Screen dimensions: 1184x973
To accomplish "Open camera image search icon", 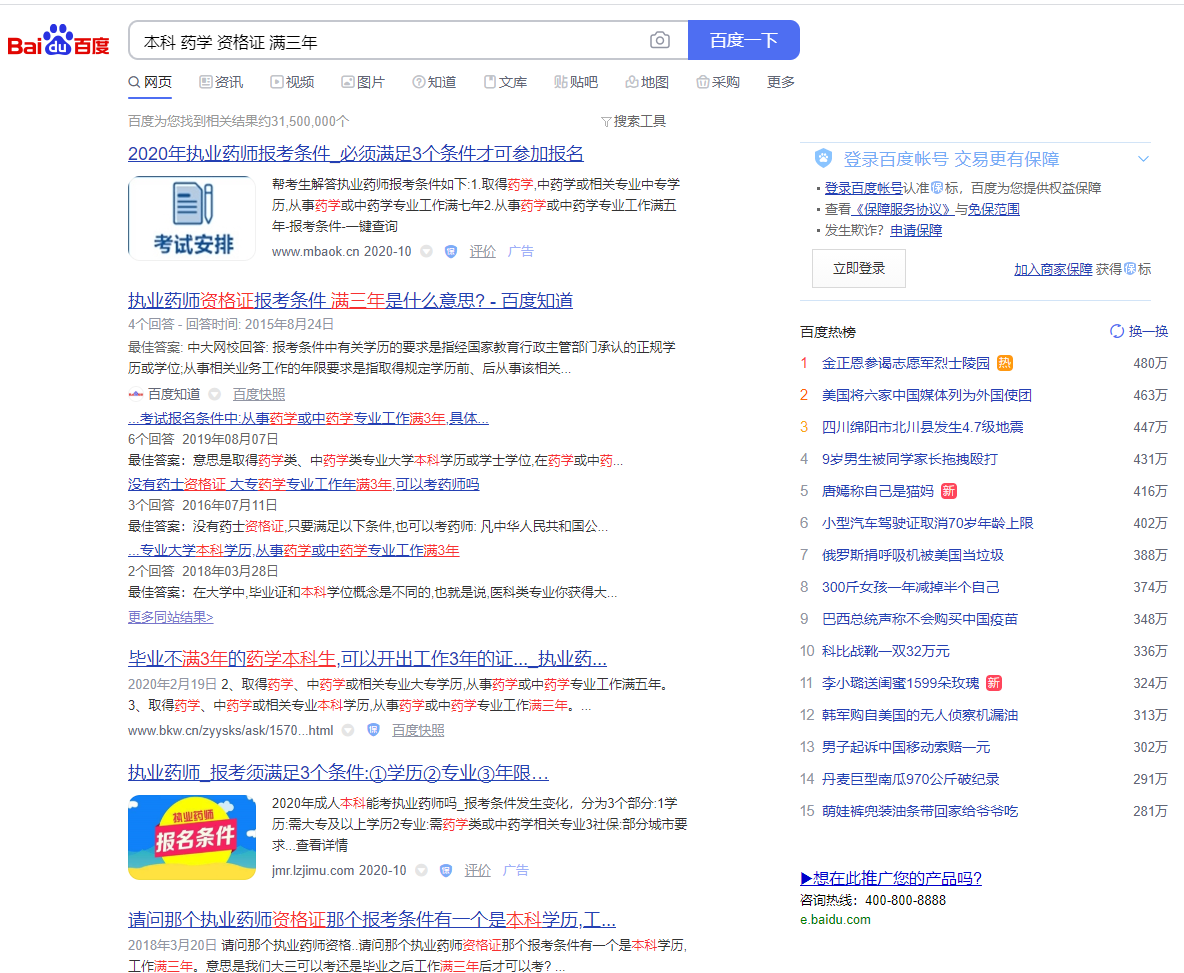I will click(660, 40).
